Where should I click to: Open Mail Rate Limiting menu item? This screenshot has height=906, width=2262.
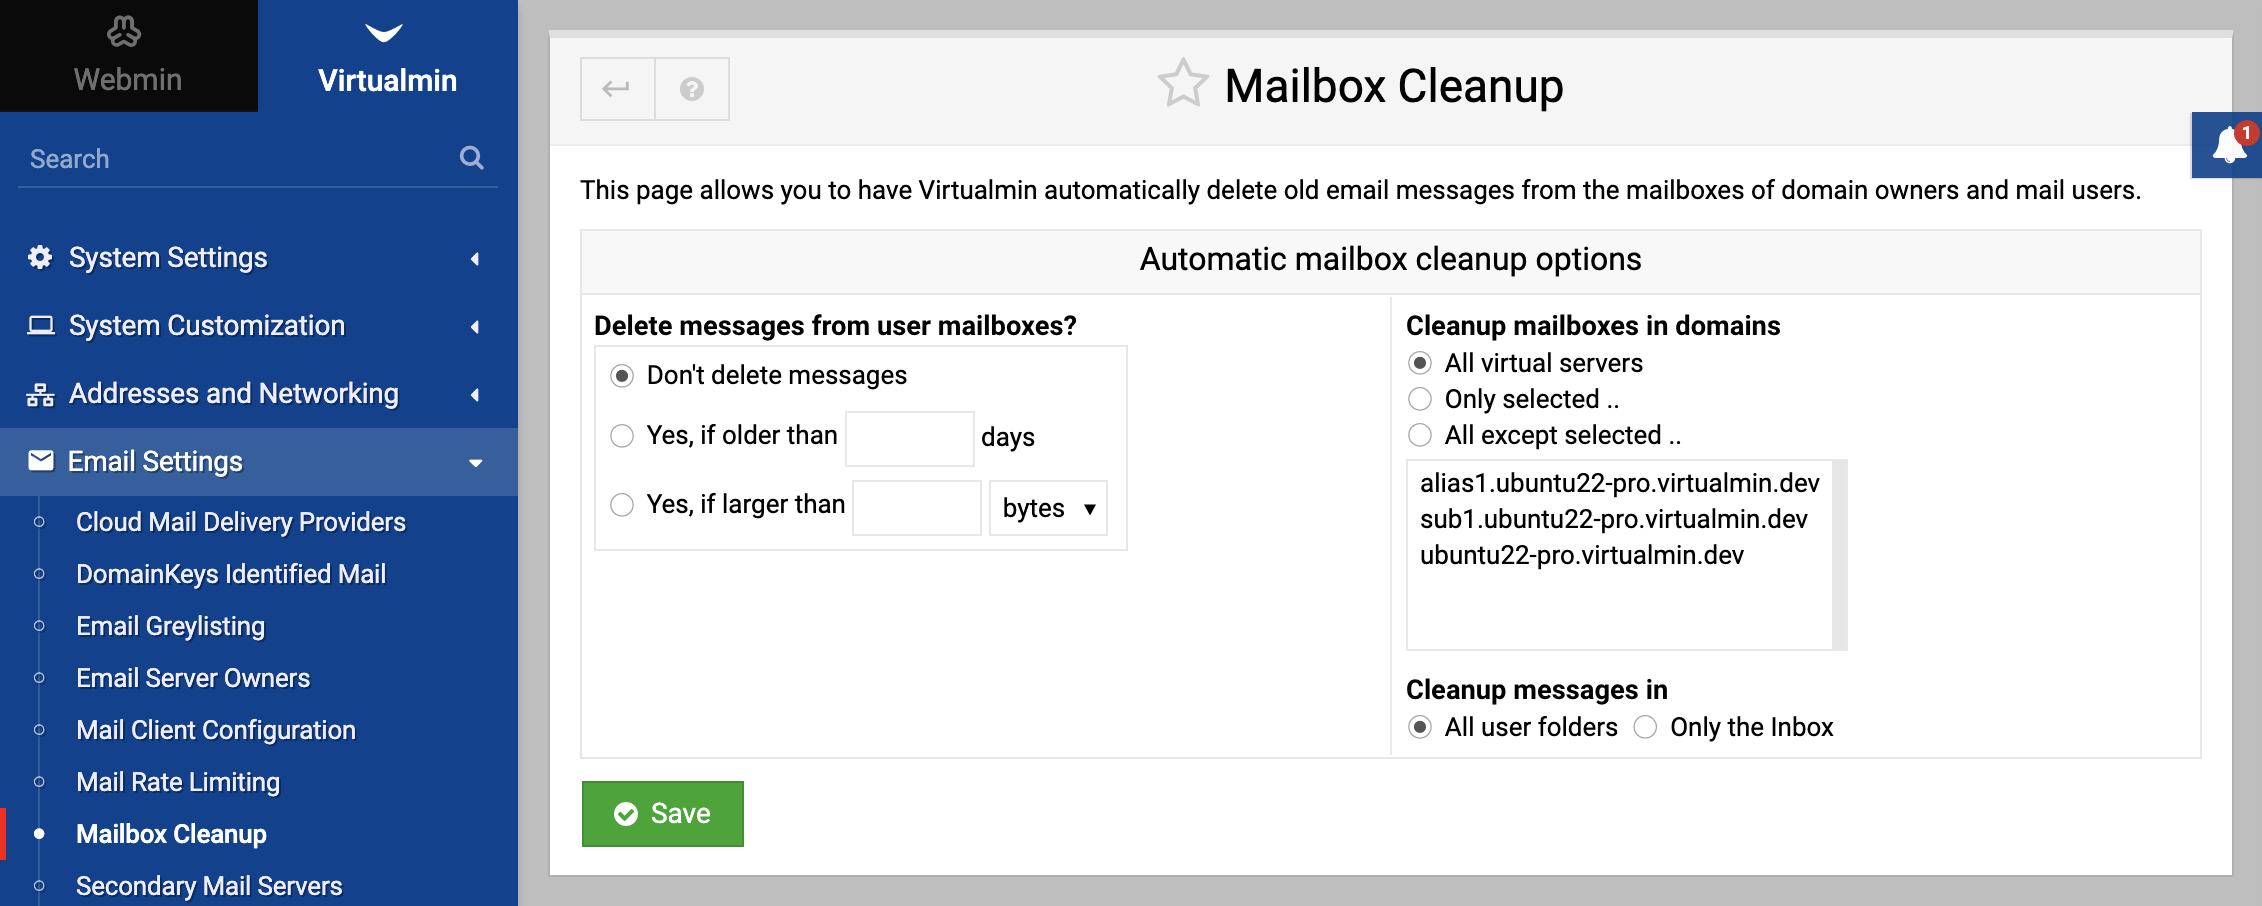tap(178, 782)
